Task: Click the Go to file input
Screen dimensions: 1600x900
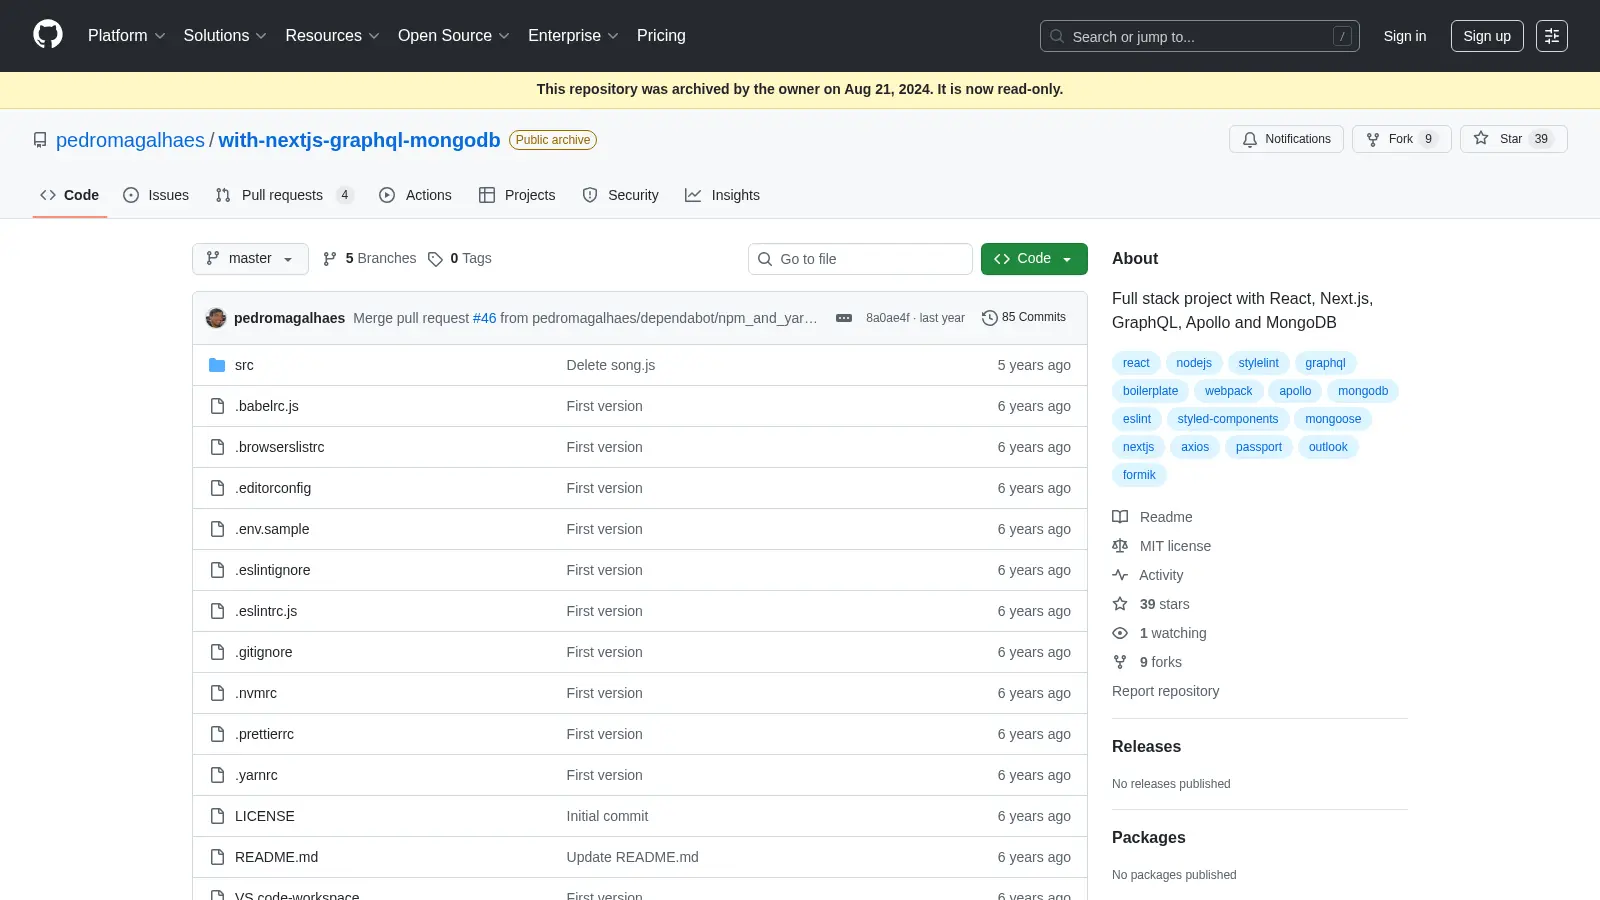Action: (860, 259)
